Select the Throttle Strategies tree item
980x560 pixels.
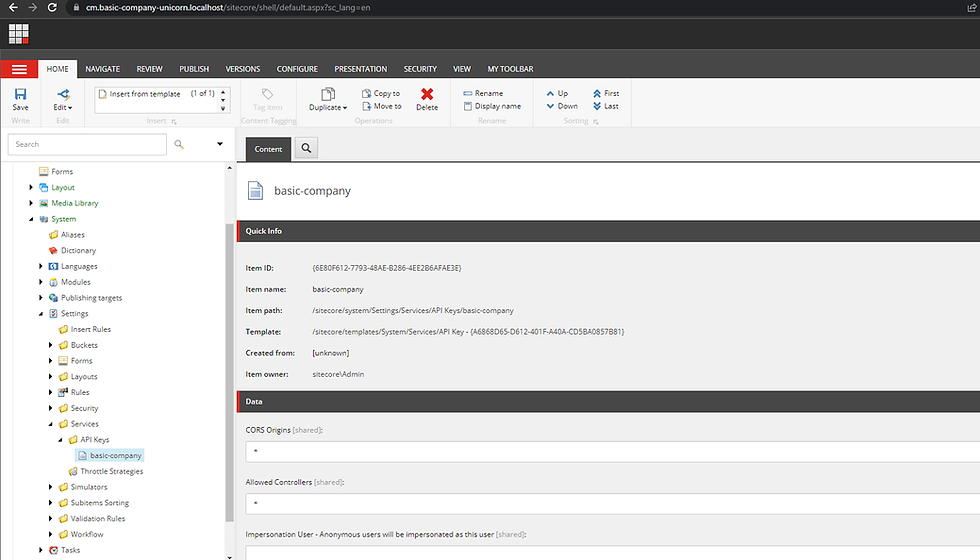[x=106, y=471]
